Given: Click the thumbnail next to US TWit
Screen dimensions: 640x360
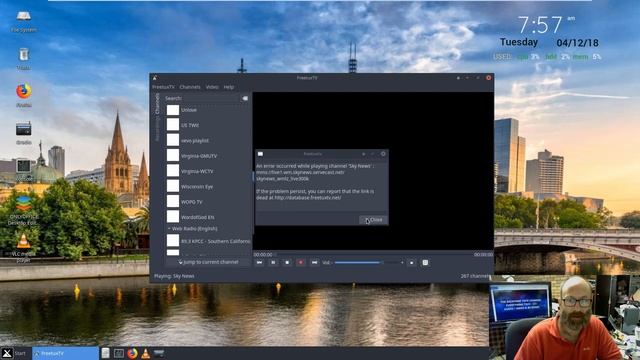Looking at the screenshot, I should [x=173, y=125].
